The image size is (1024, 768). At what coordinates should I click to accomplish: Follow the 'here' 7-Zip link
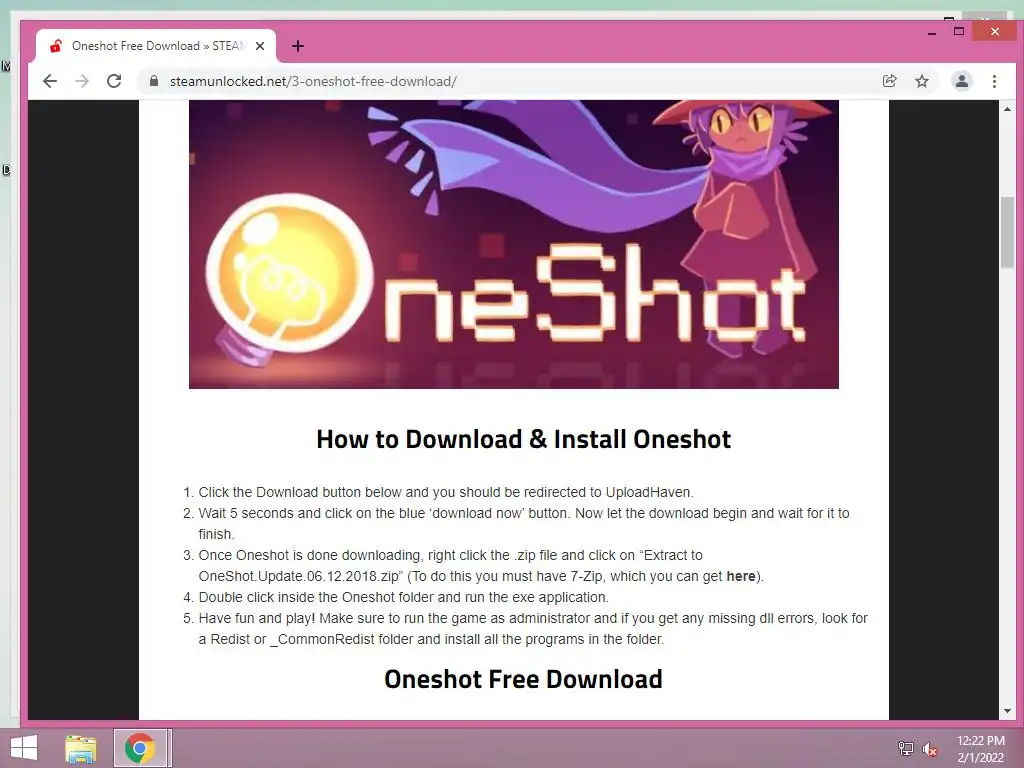[741, 576]
